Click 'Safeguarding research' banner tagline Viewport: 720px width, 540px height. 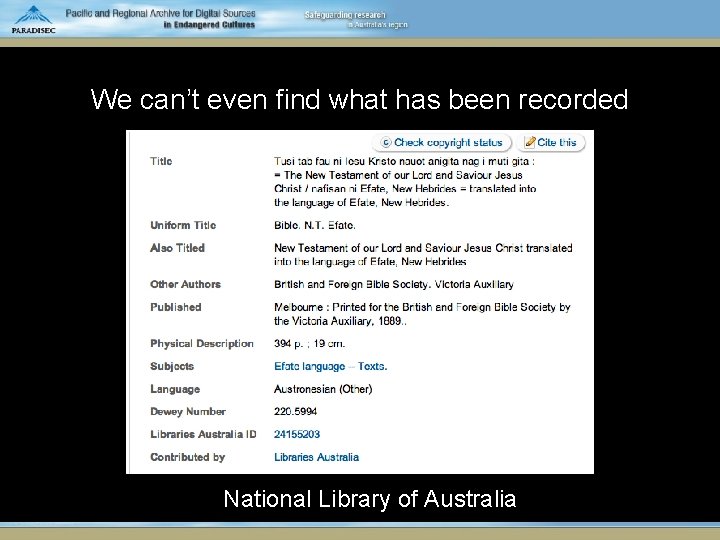[345, 15]
